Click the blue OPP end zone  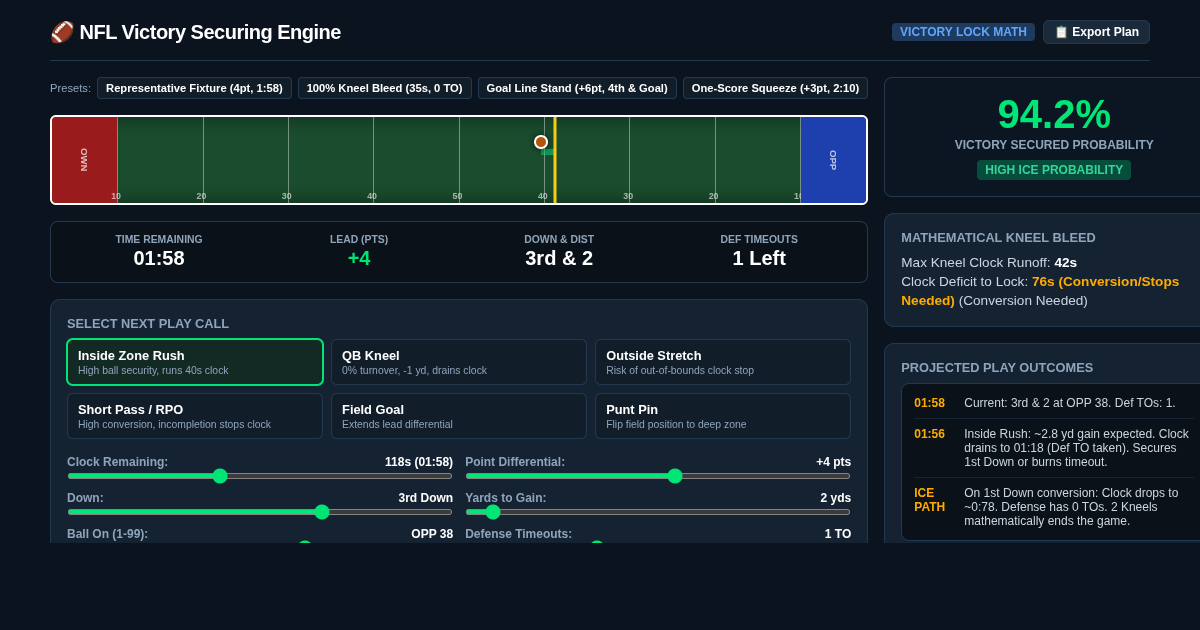click(x=833, y=160)
